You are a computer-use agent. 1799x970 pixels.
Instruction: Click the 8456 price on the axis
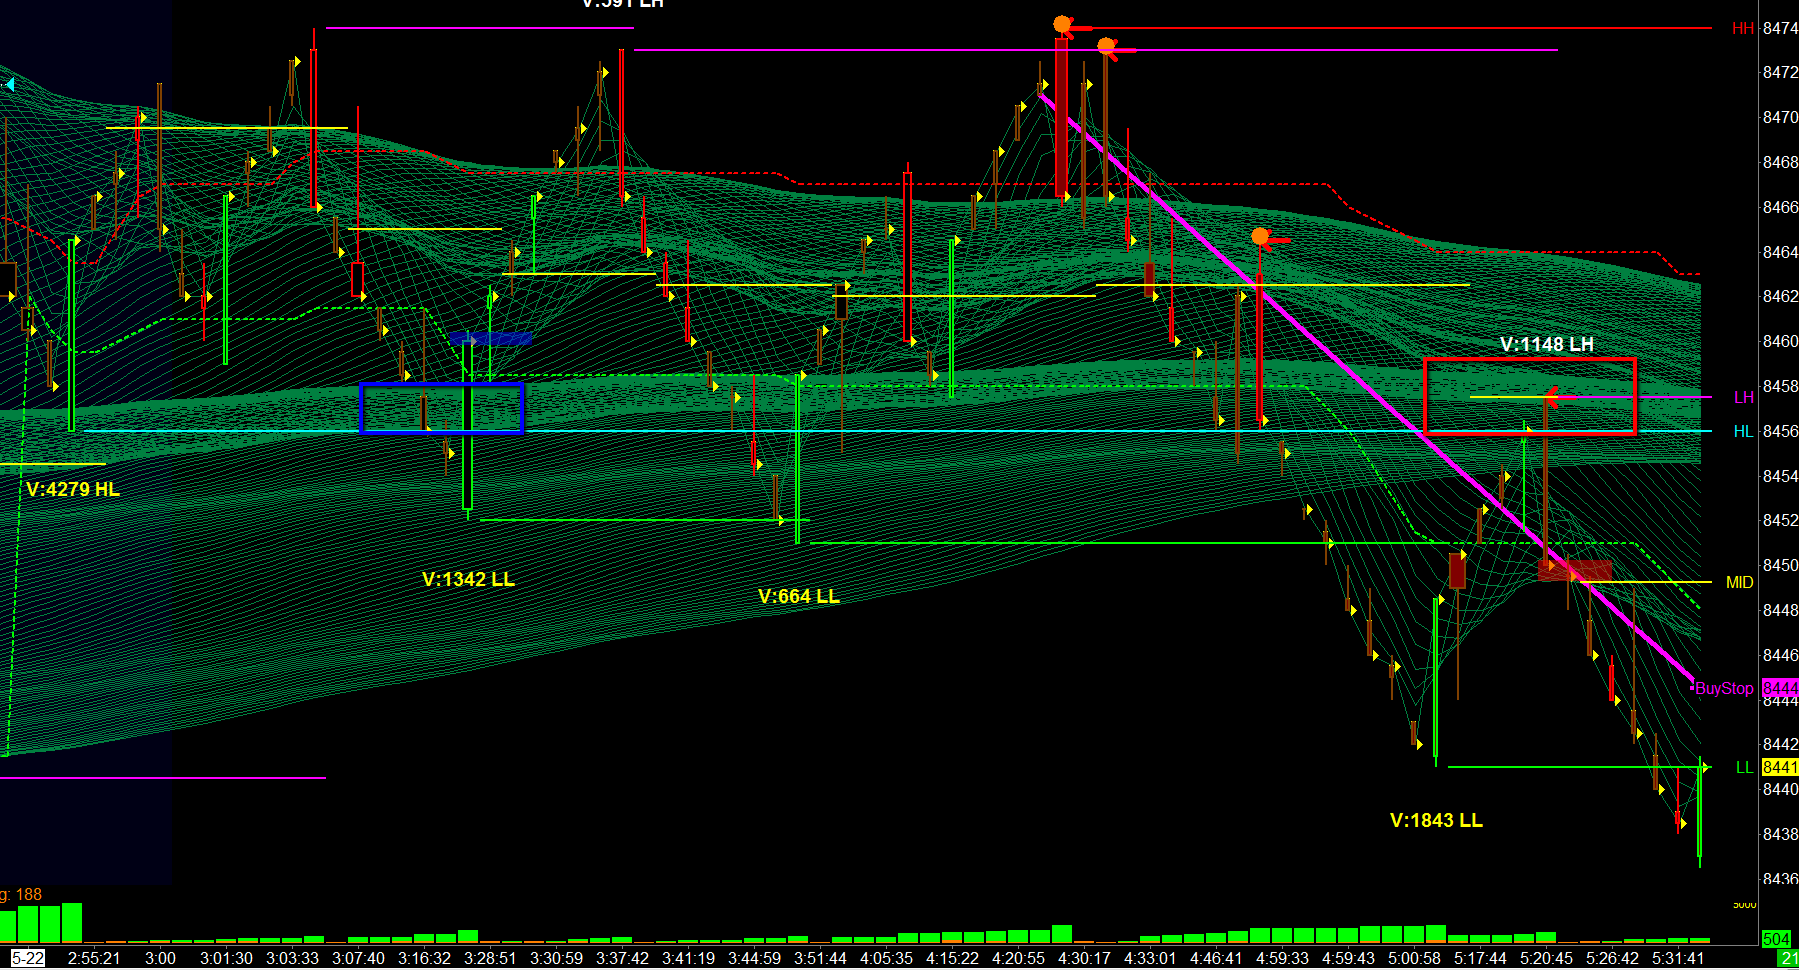1780,431
